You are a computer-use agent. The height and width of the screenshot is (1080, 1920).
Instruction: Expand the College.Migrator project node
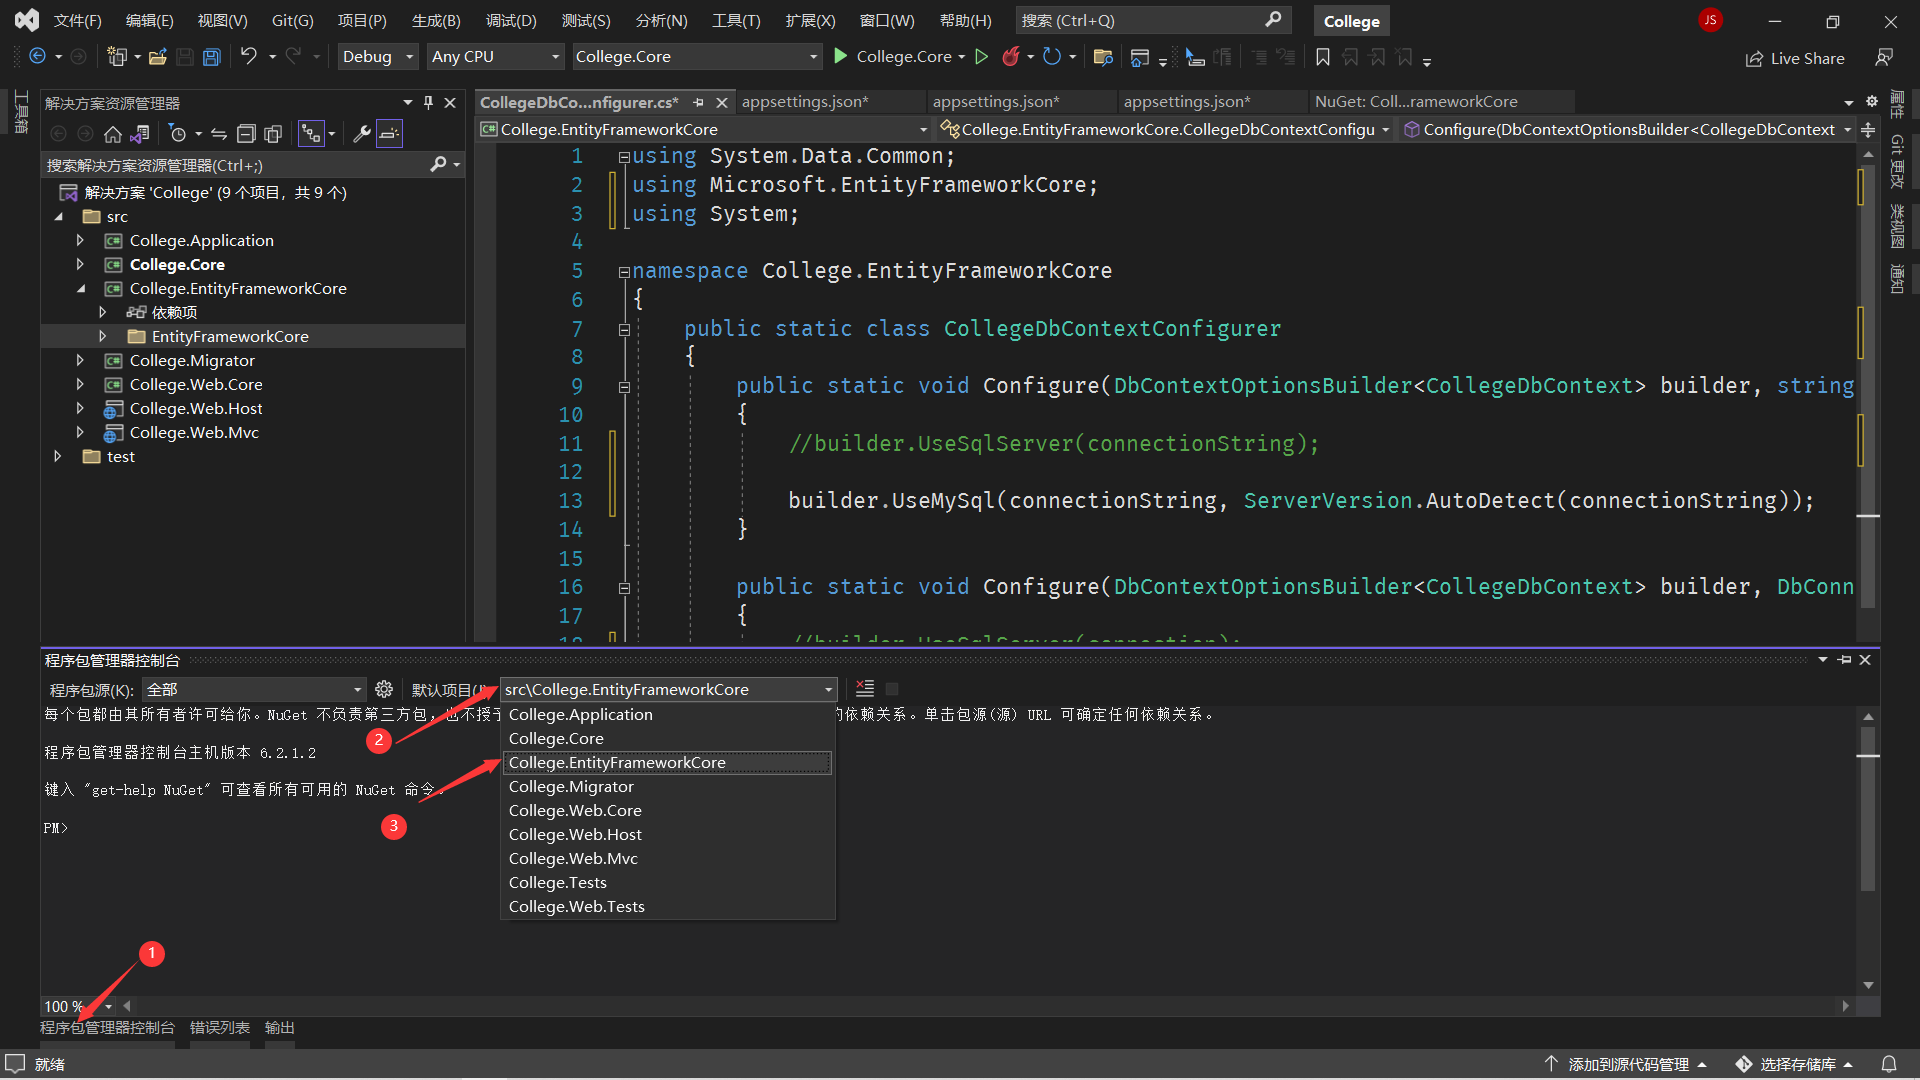pyautogui.click(x=80, y=361)
